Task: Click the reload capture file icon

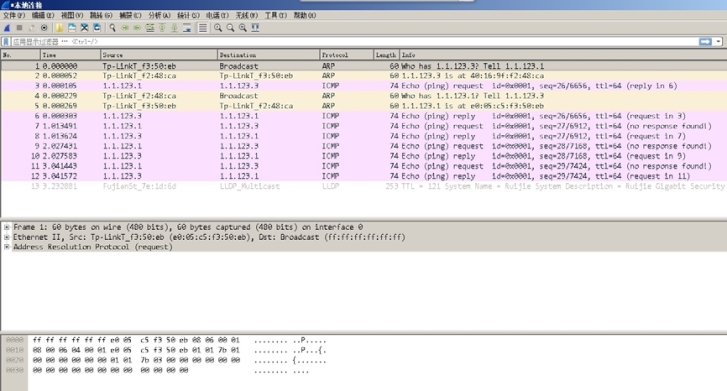Action: pos(97,28)
